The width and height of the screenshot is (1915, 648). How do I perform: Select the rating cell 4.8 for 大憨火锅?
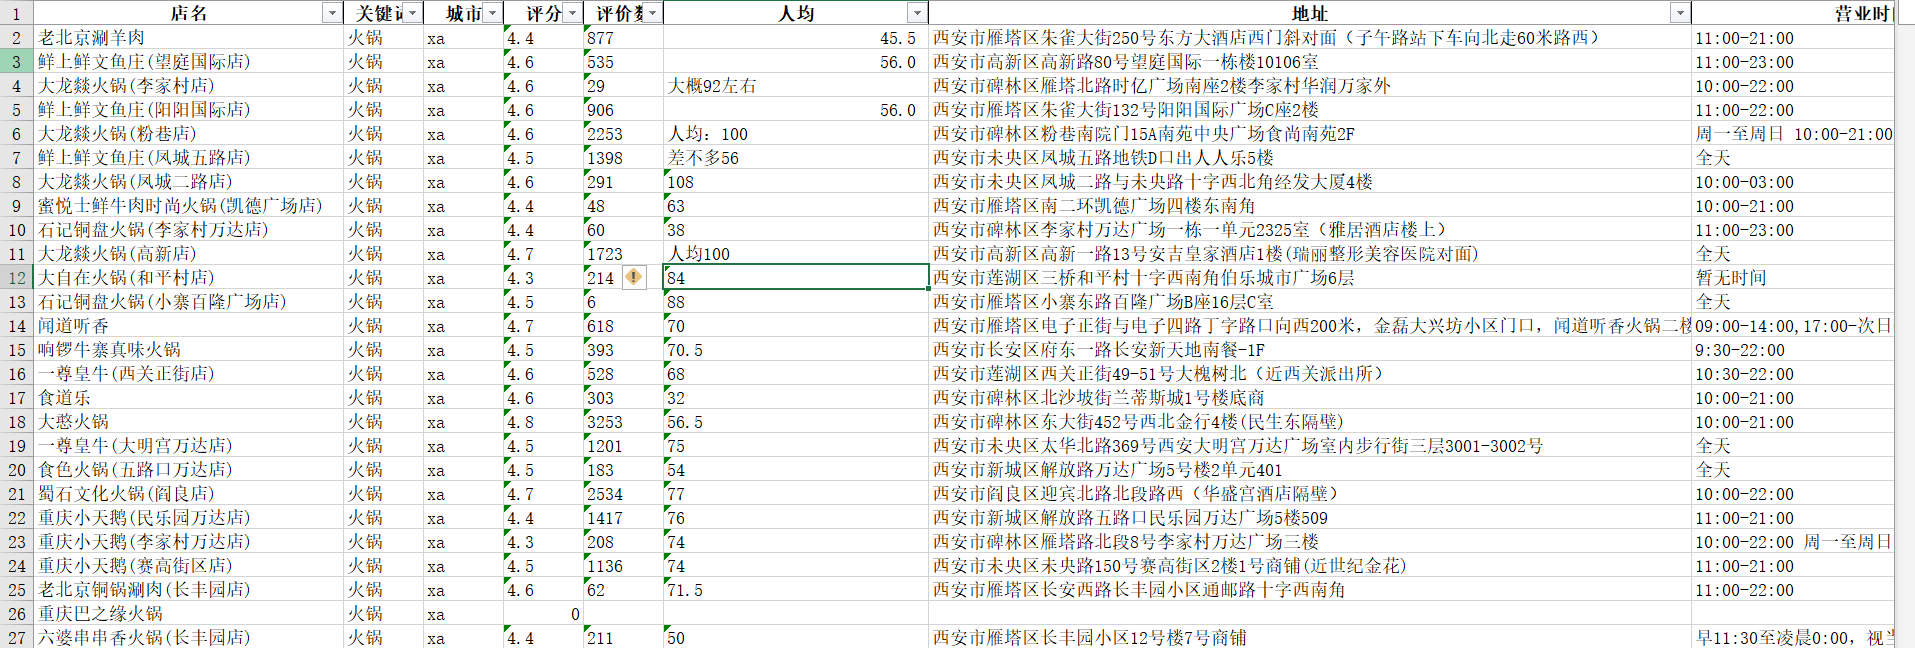(x=543, y=422)
